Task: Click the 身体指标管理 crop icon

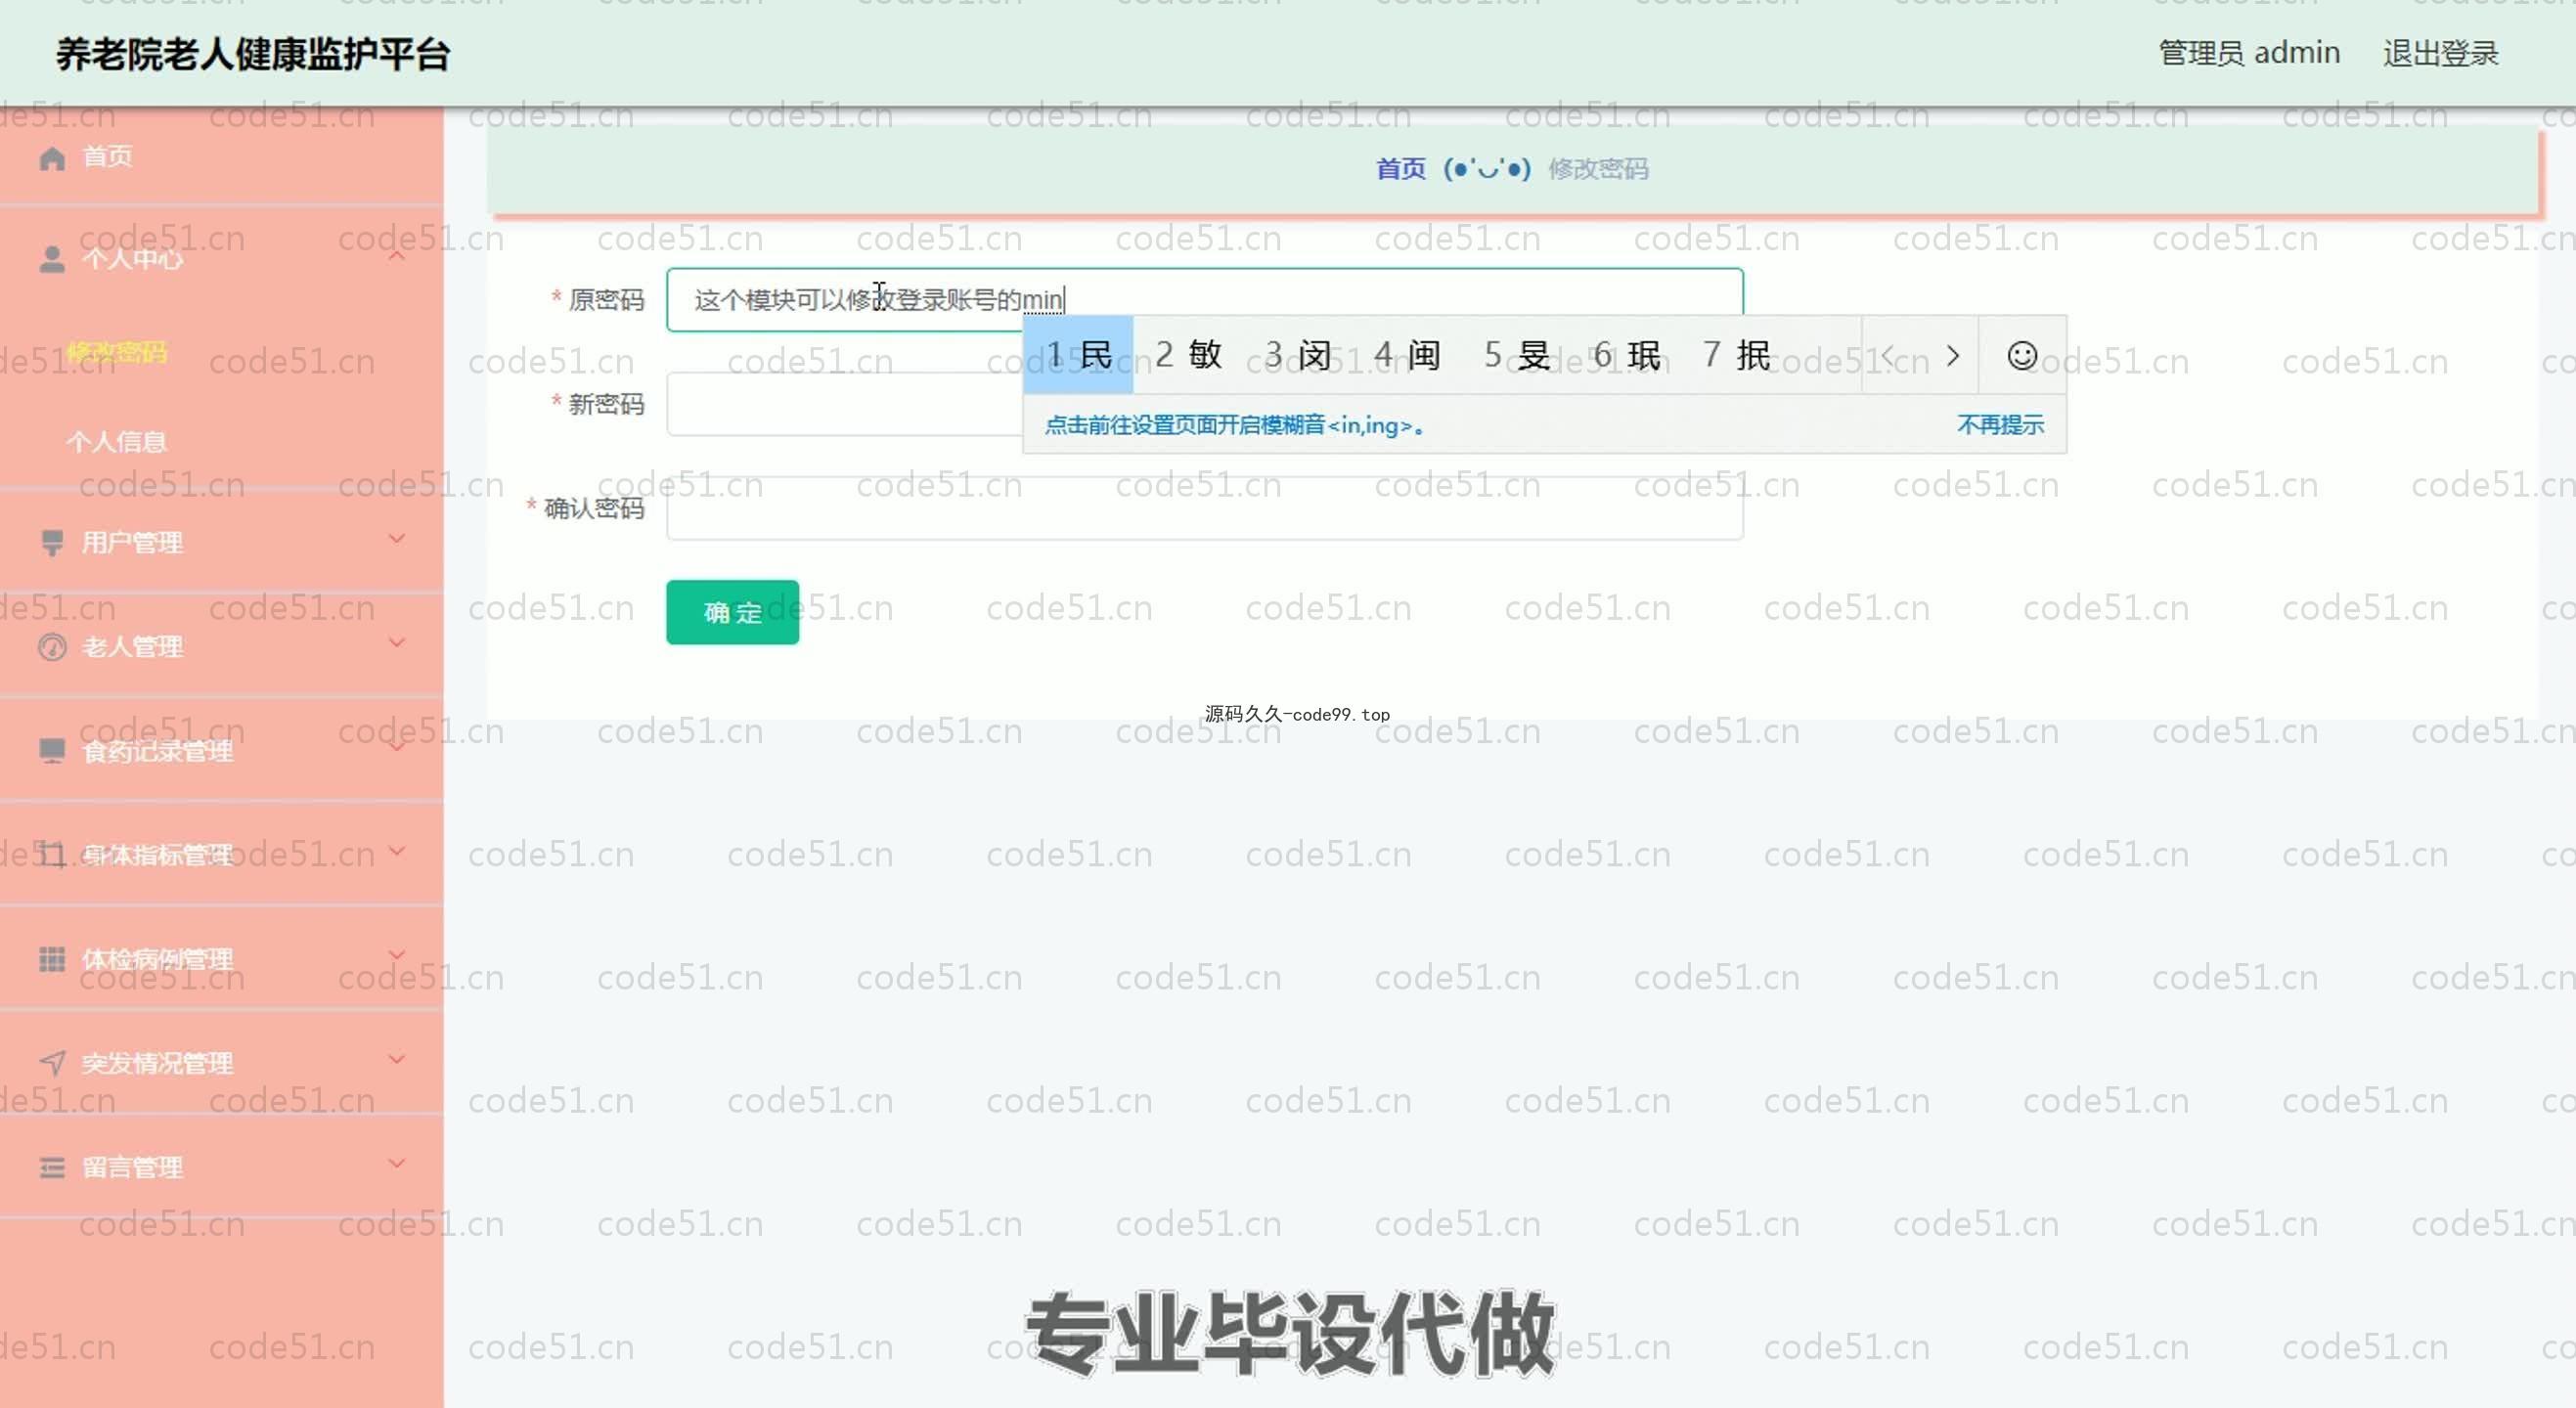Action: [52, 855]
